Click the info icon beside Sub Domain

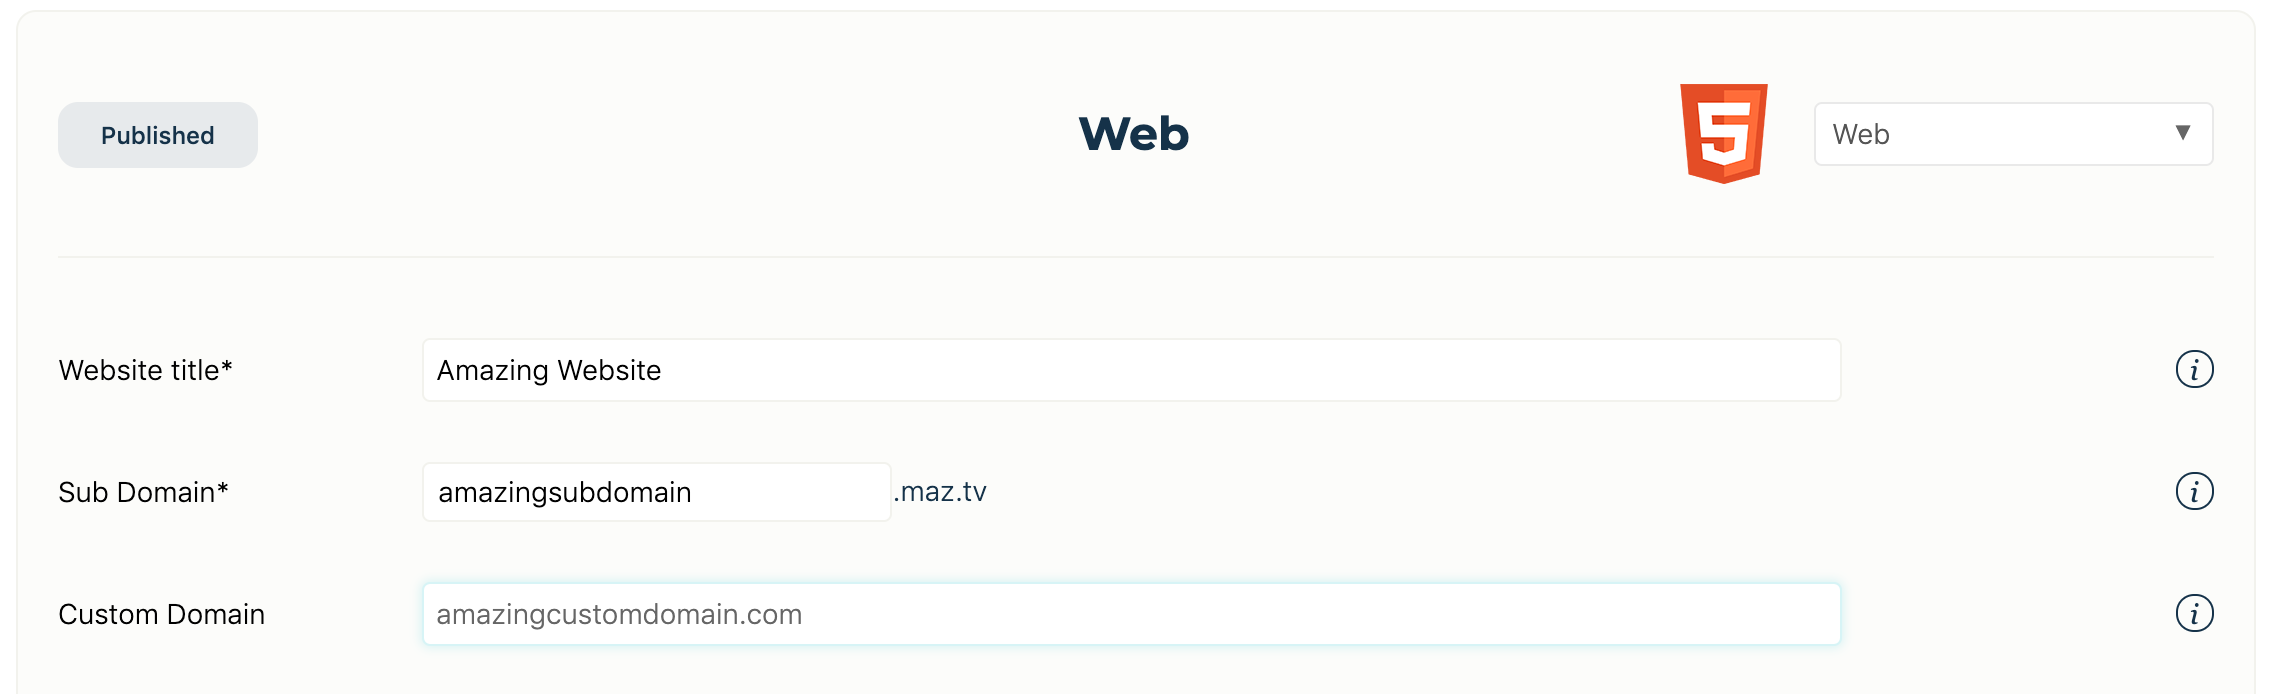click(x=2194, y=491)
